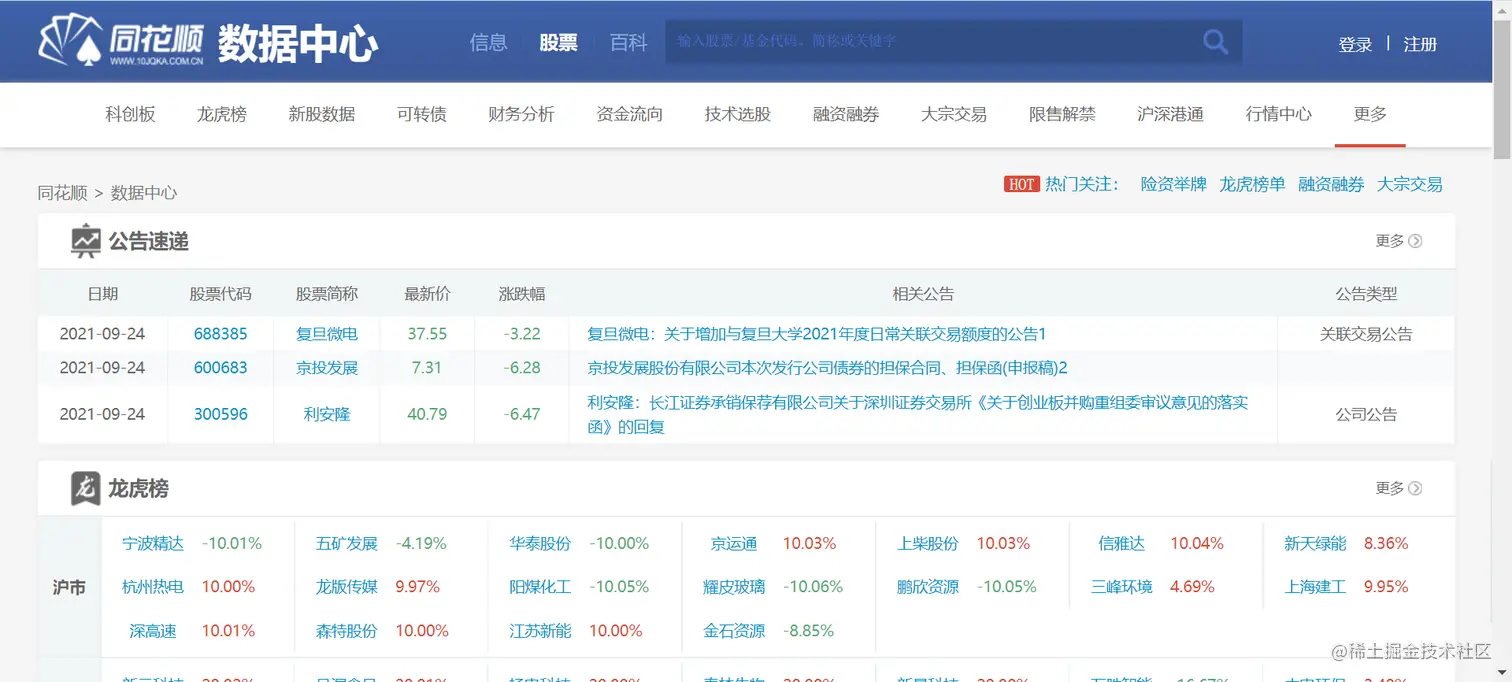Open the 复旦微电 stock page
The width and height of the screenshot is (1512, 682).
pos(326,333)
